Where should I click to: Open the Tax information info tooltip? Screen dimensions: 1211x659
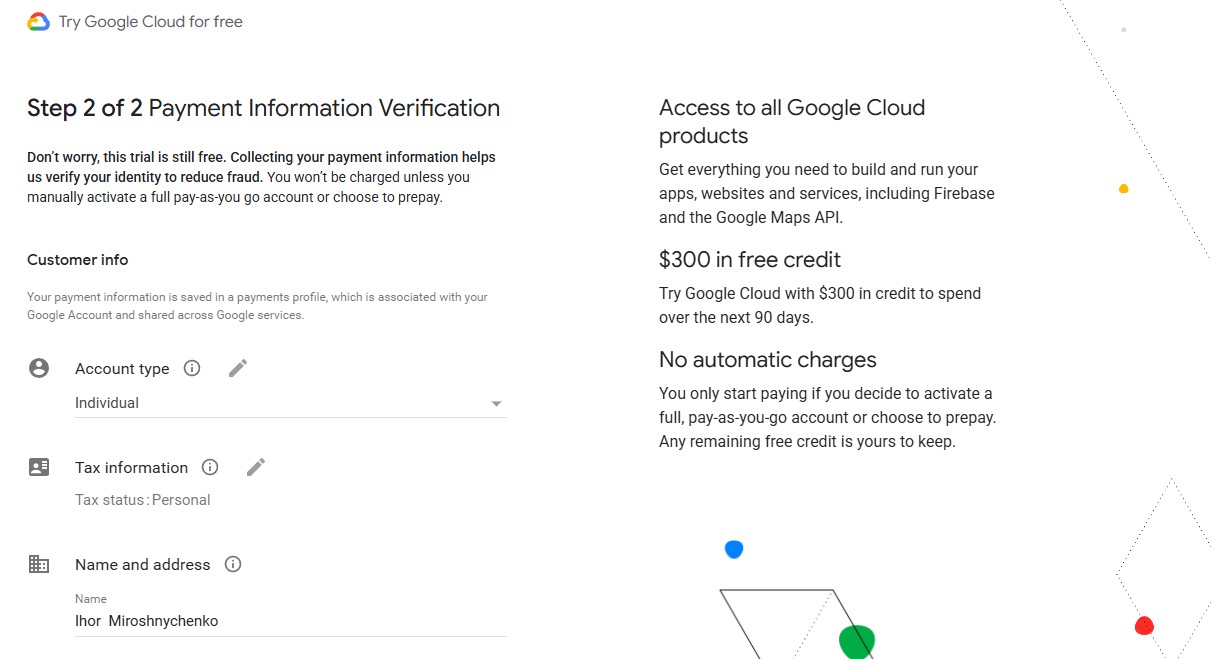(209, 466)
